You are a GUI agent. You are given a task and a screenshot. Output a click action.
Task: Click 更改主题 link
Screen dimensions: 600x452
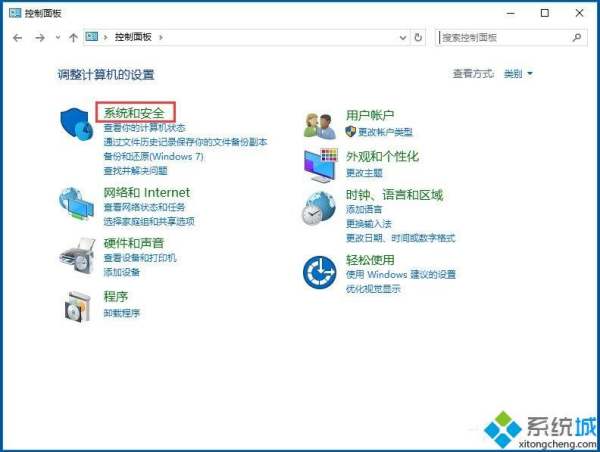click(x=364, y=173)
